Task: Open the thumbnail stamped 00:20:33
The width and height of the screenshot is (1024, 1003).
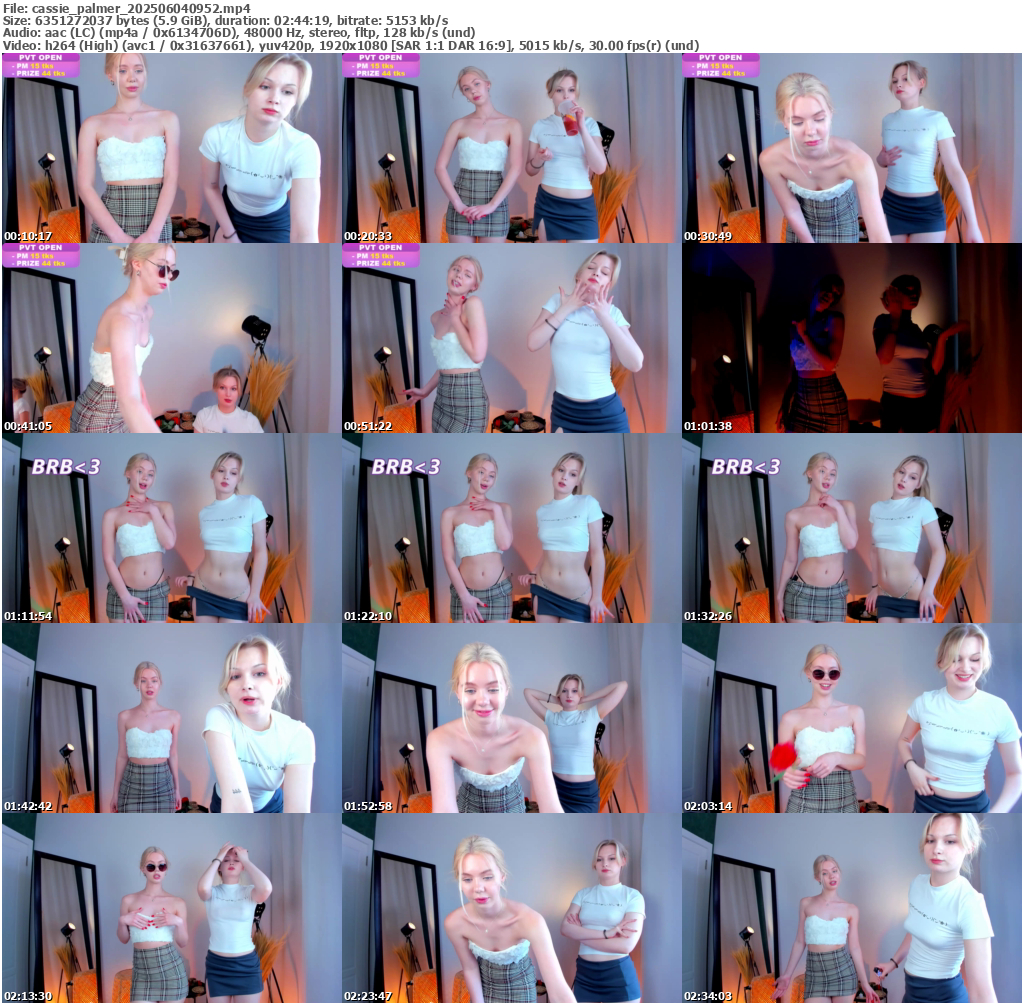Action: (511, 148)
